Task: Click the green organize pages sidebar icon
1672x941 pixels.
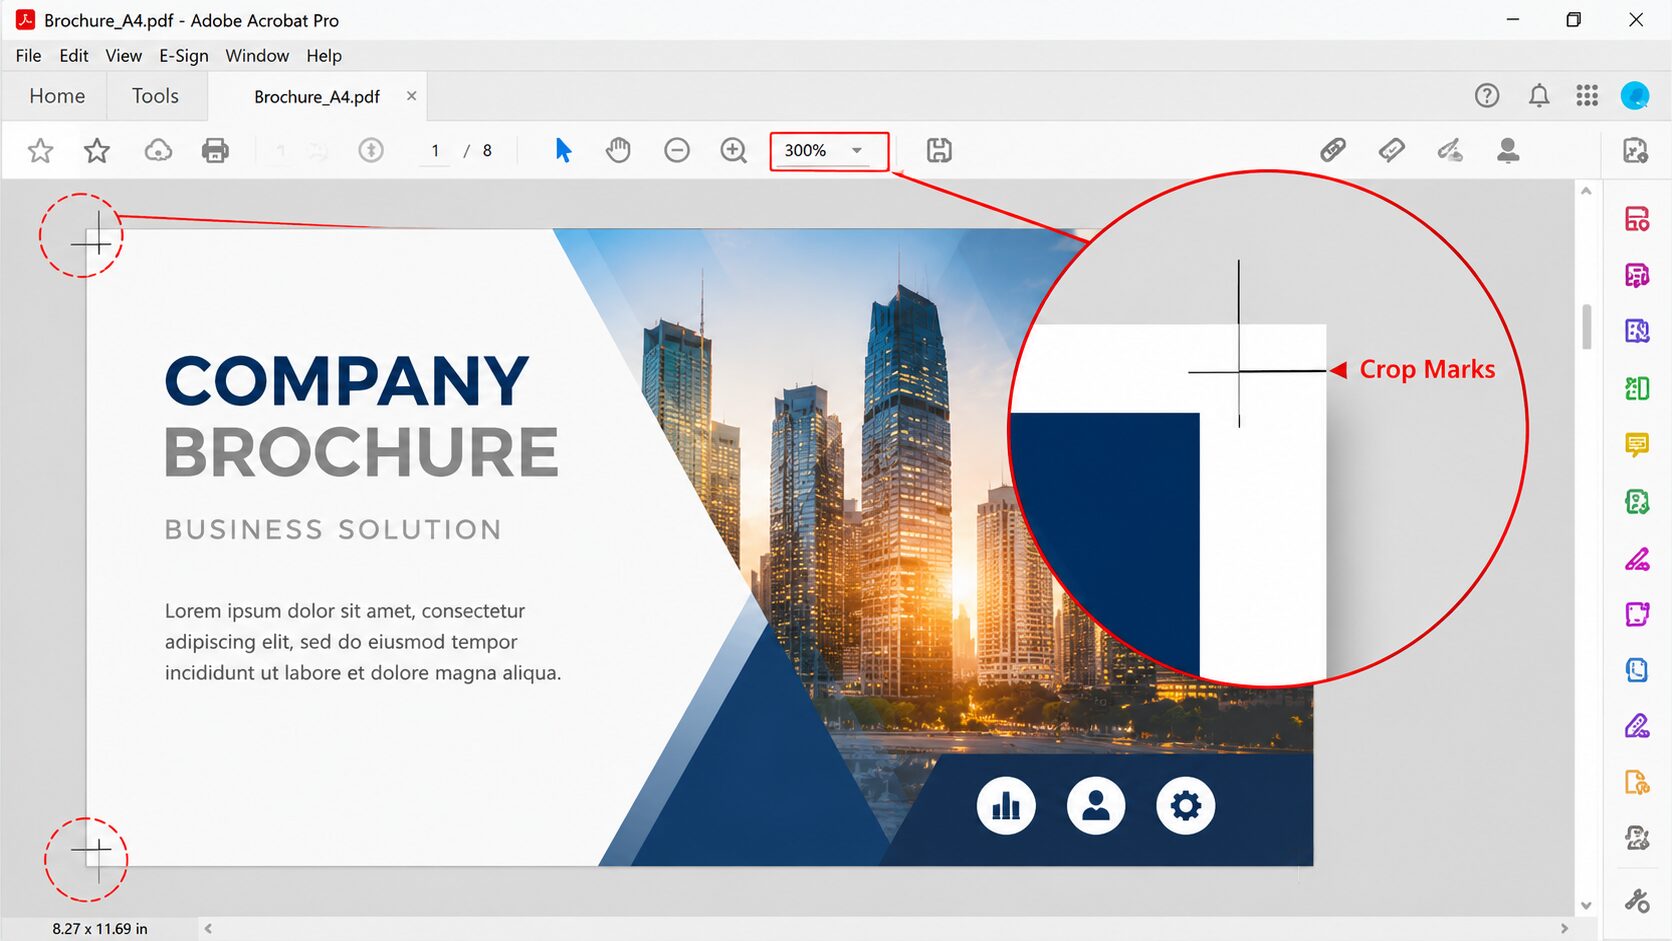Action: [1637, 388]
